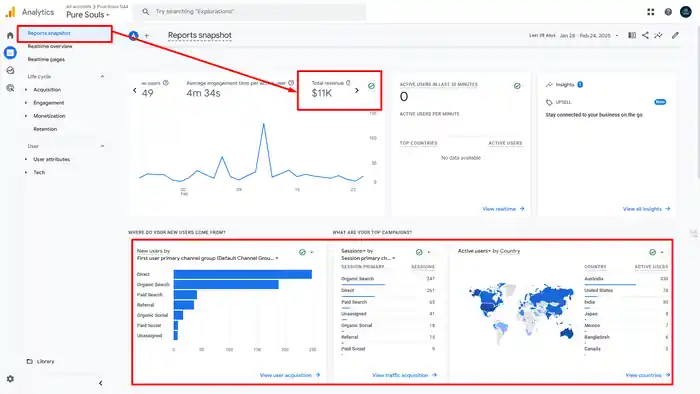Open the Advertising icon in left rail
Viewport: 700px width, 394px height.
[10, 88]
